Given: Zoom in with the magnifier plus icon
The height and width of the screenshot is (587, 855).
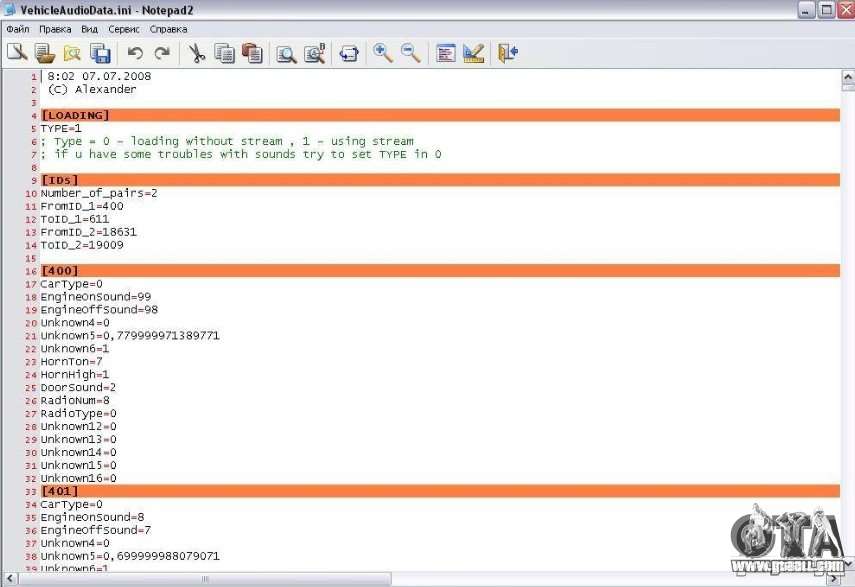Looking at the screenshot, I should coord(383,53).
